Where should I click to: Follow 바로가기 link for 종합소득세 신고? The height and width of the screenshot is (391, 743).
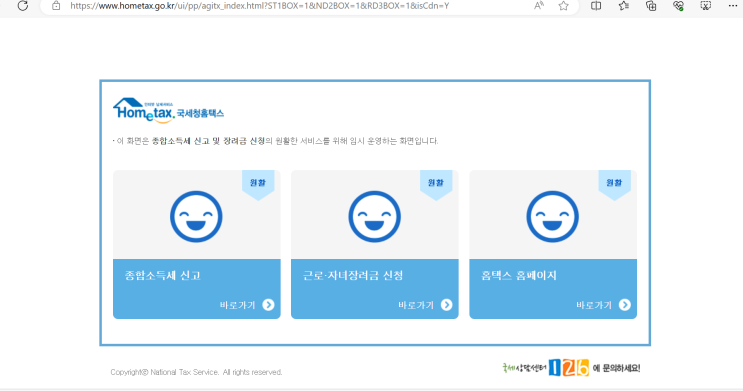(x=237, y=305)
